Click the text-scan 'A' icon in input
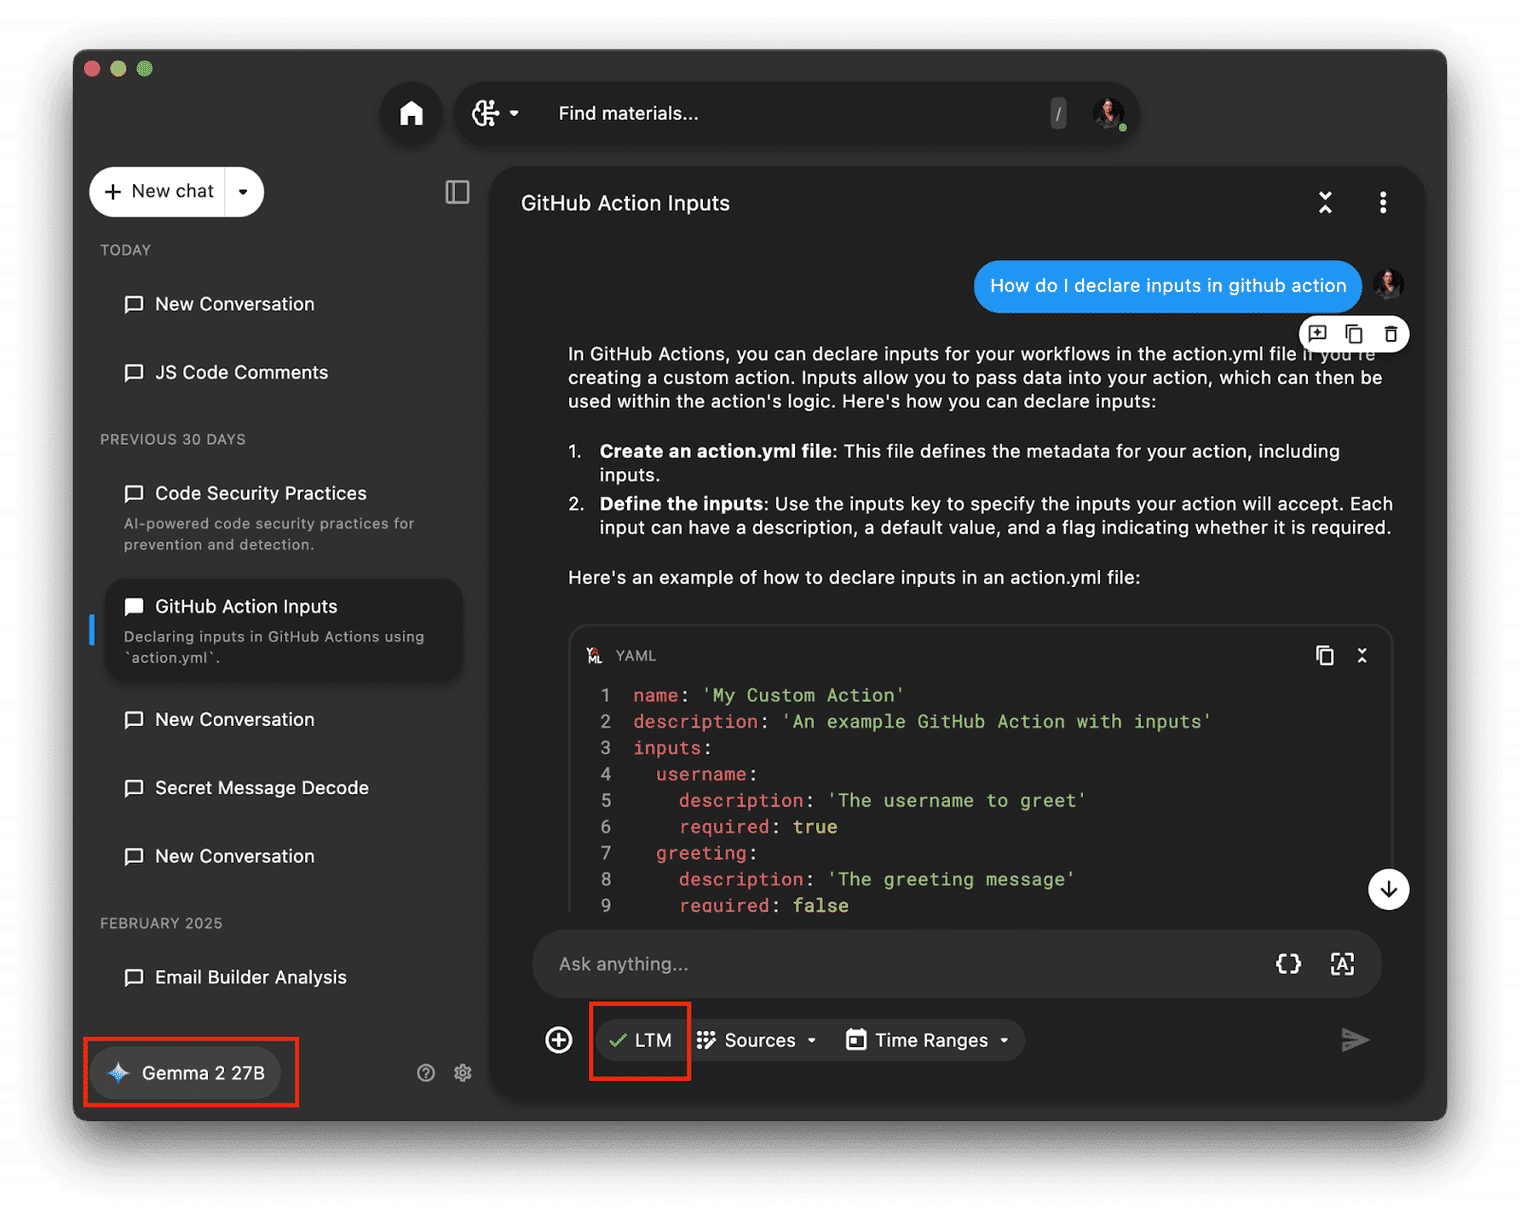Screen dimensions: 1520x1218 click(1342, 964)
